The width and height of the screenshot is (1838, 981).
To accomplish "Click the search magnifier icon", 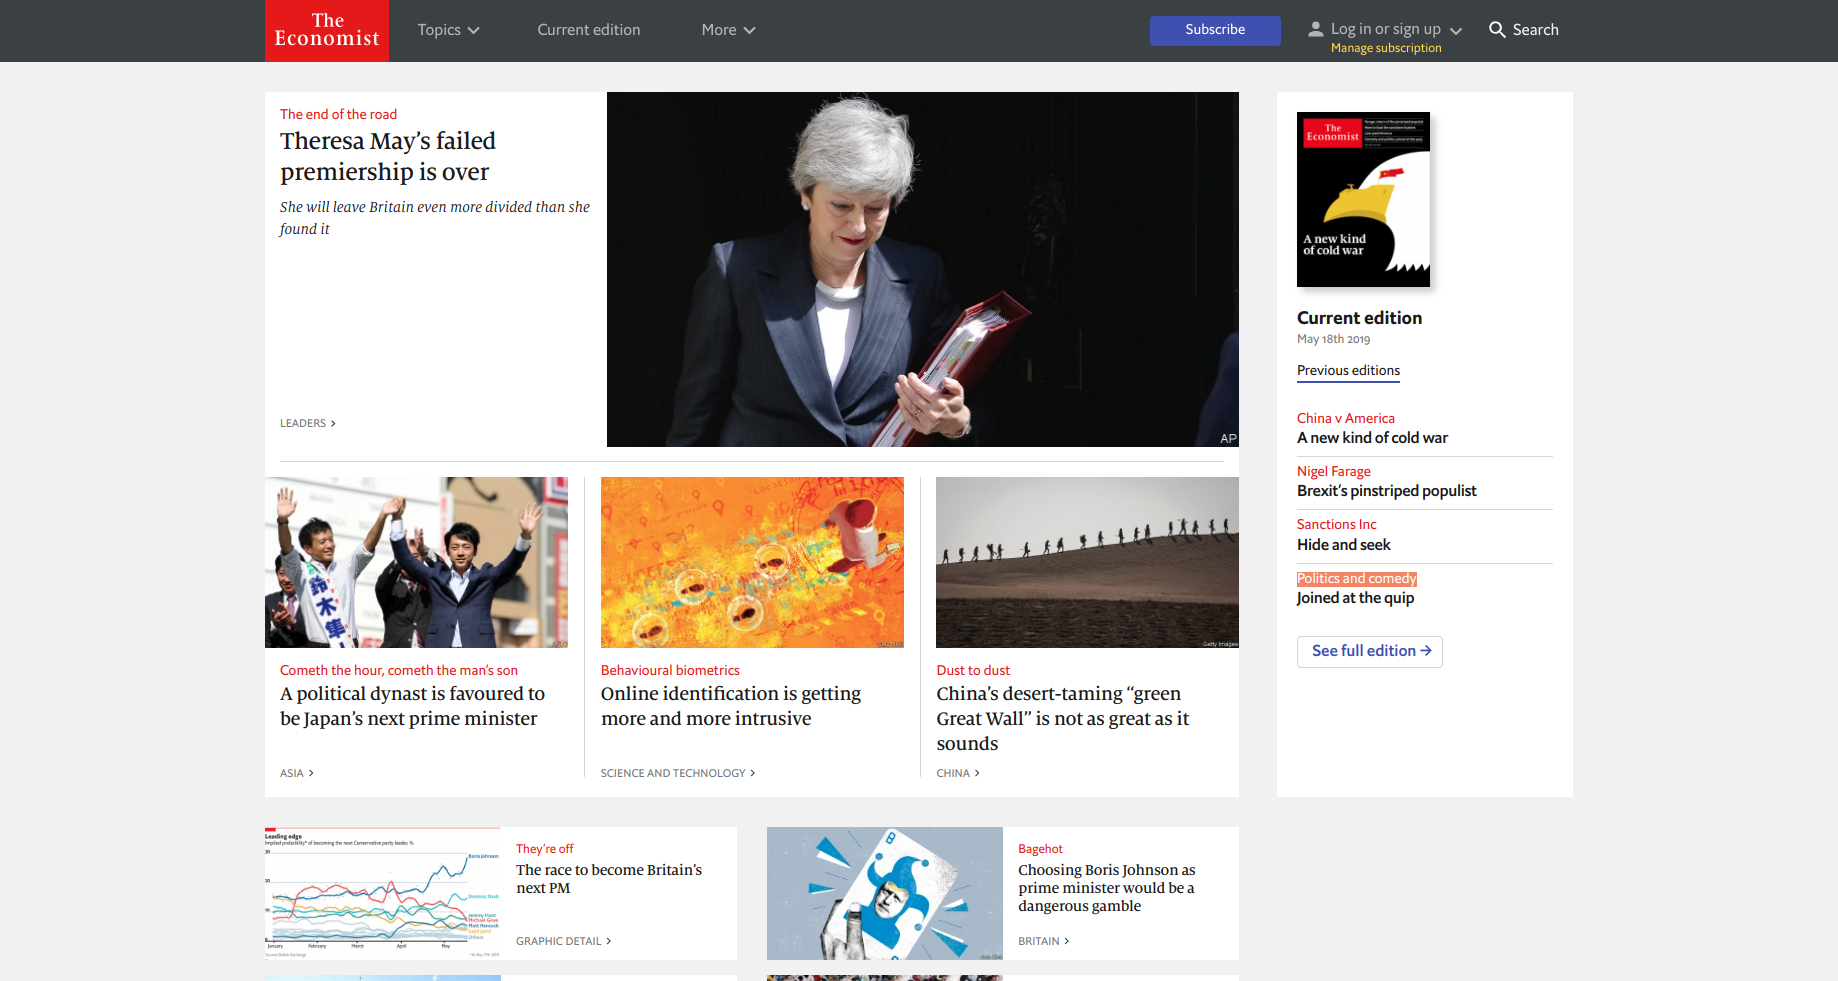I will 1497,30.
